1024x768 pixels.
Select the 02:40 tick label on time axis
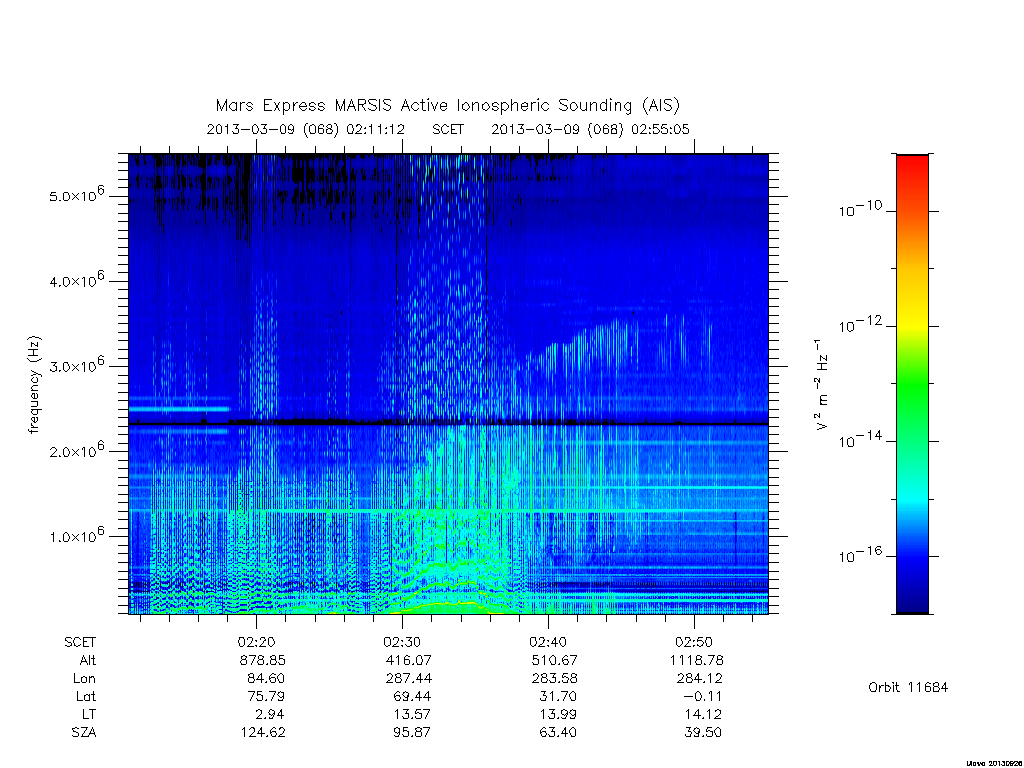point(548,642)
